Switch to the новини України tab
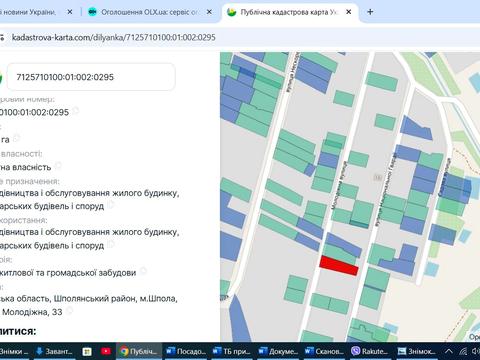Image resolution: width=480 pixels, height=360 pixels. 28,12
